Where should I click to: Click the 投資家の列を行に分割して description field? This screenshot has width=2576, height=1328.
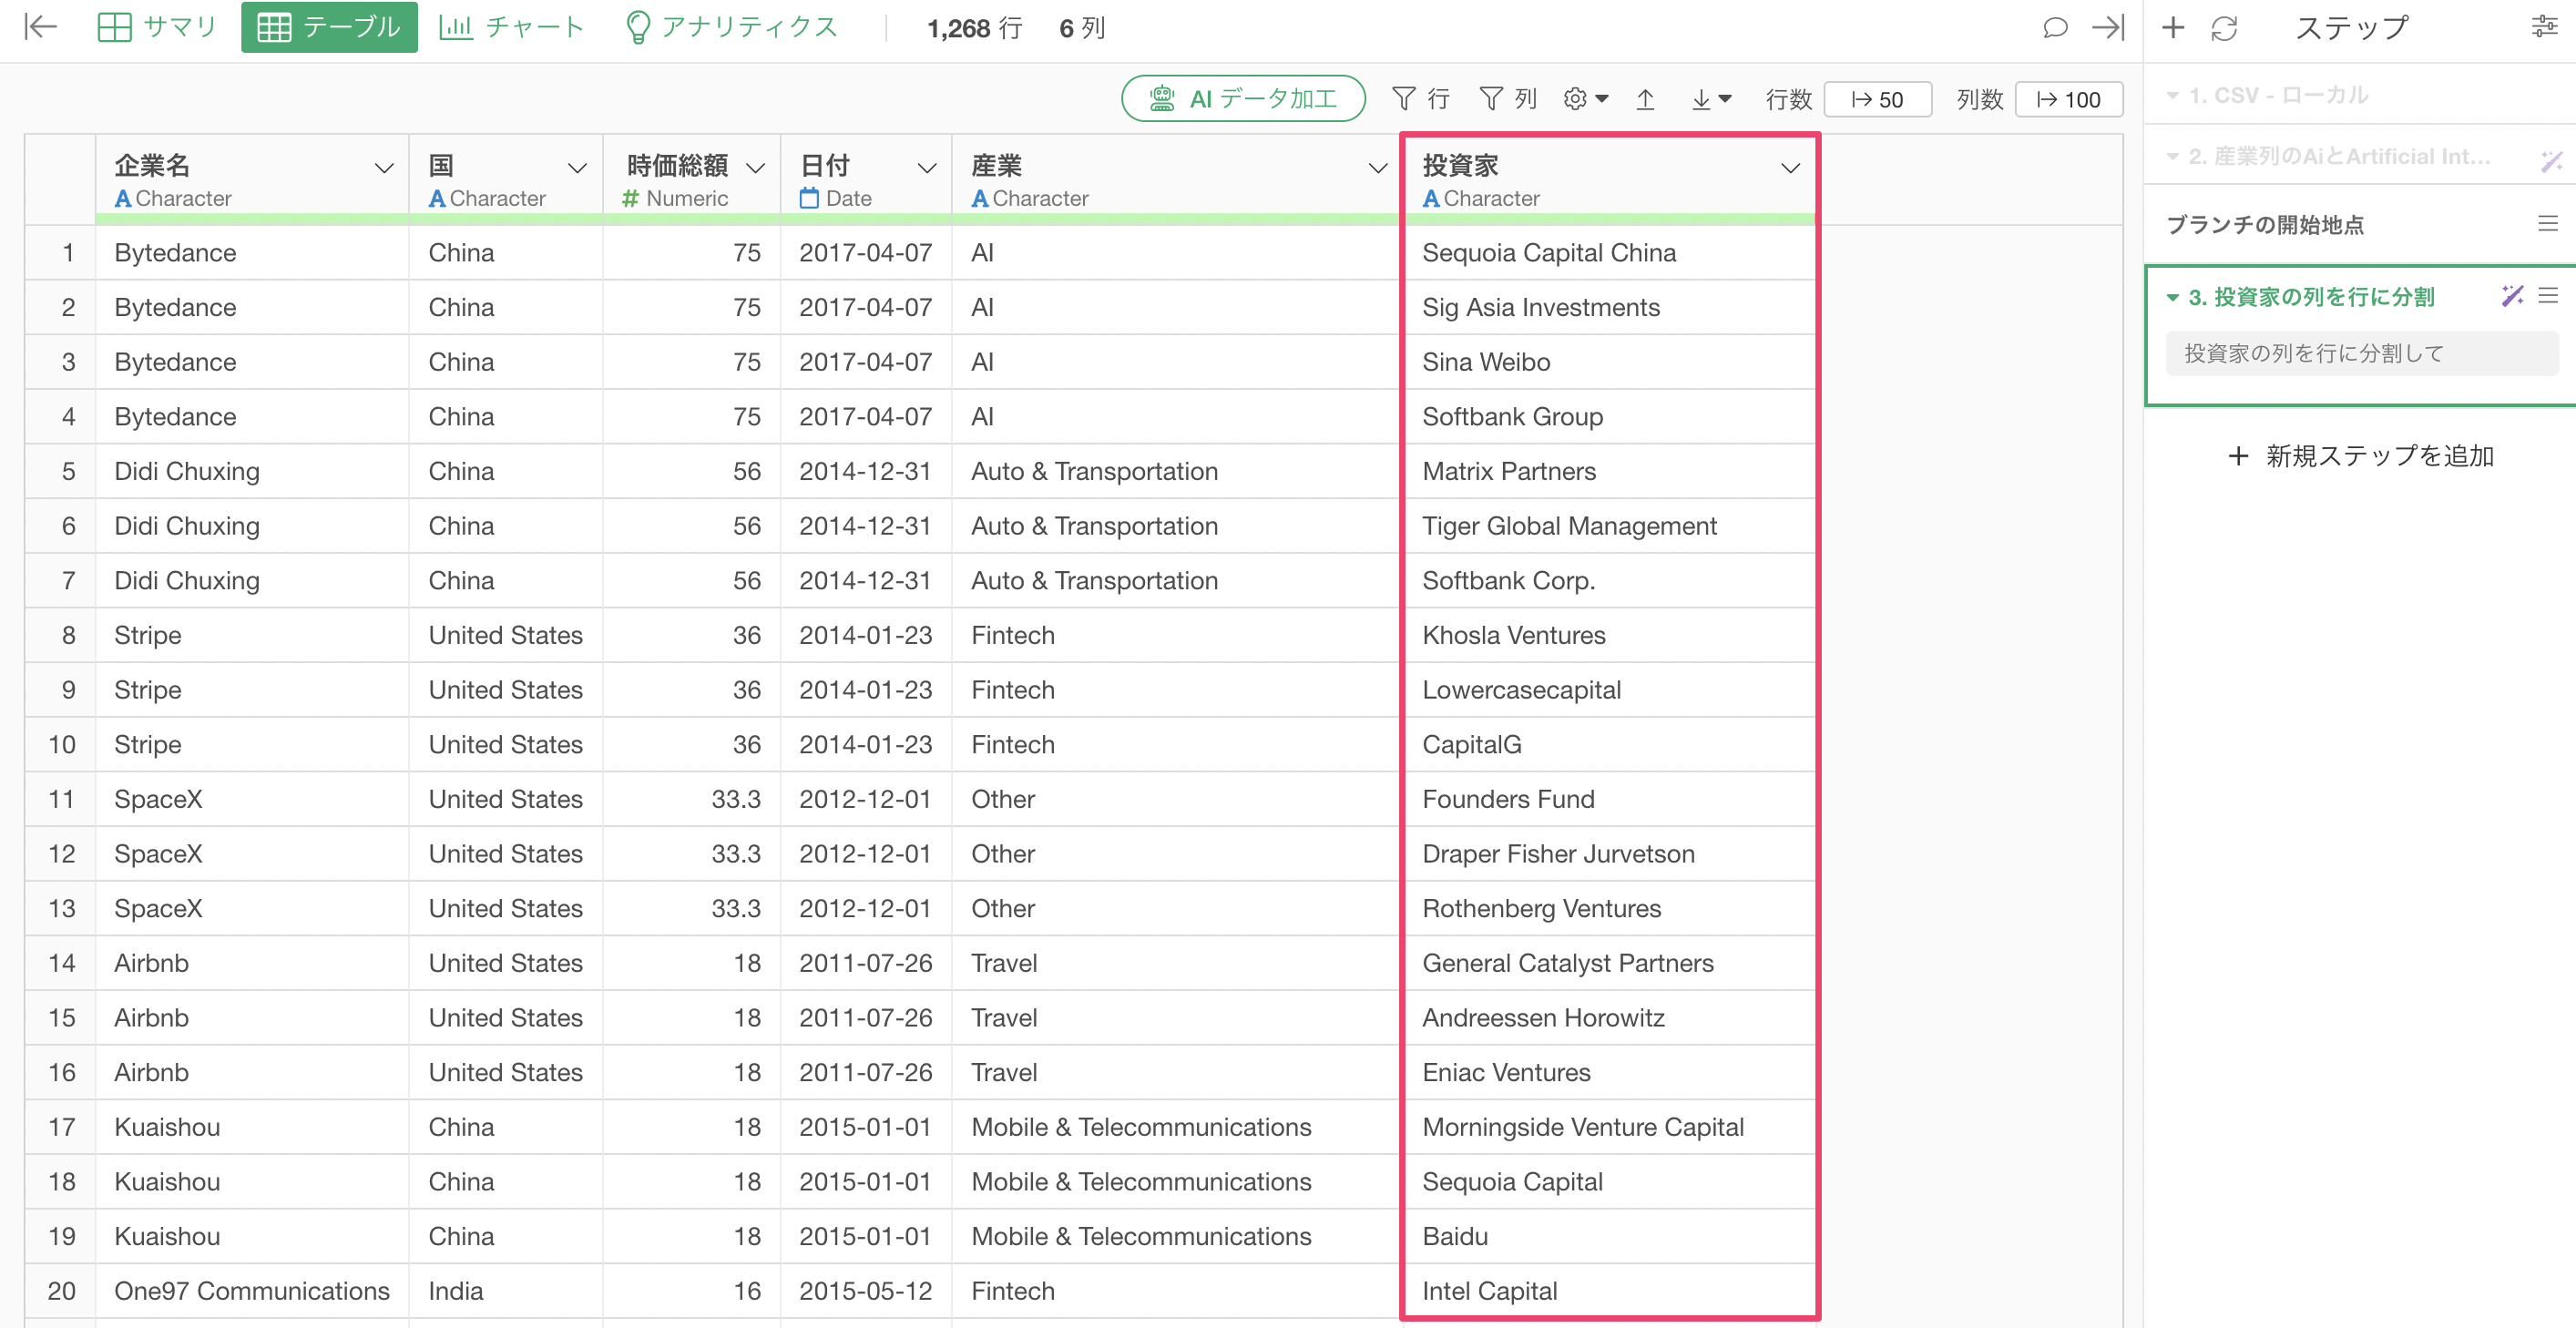(2361, 353)
